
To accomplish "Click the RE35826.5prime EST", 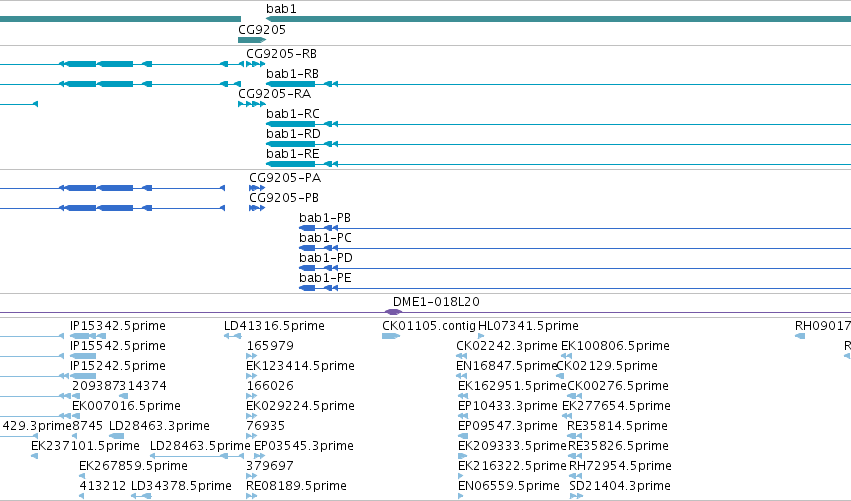I will 619,447.
